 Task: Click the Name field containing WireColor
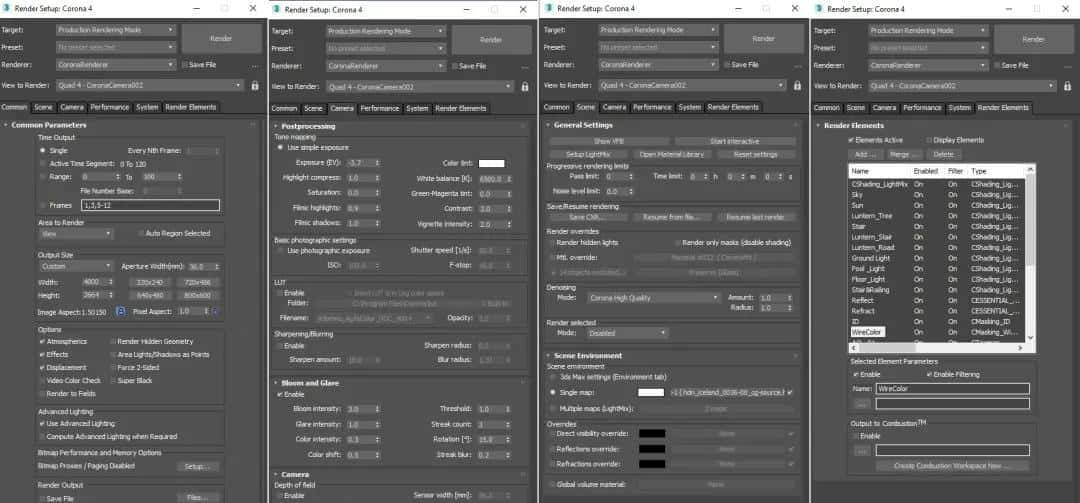953,389
